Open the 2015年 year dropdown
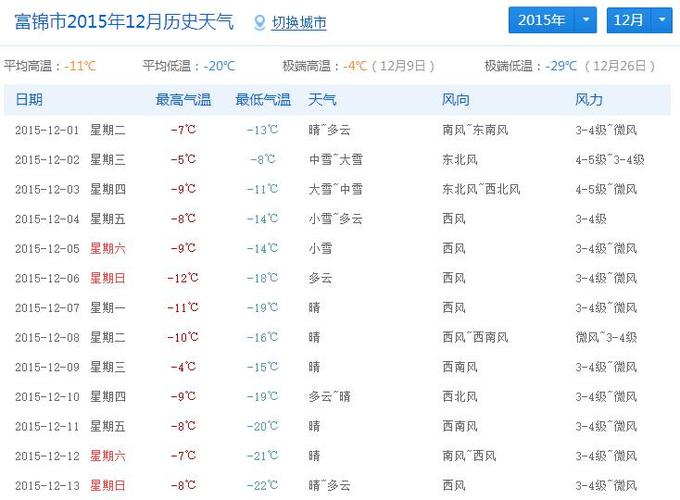680x500 pixels. [x=552, y=20]
